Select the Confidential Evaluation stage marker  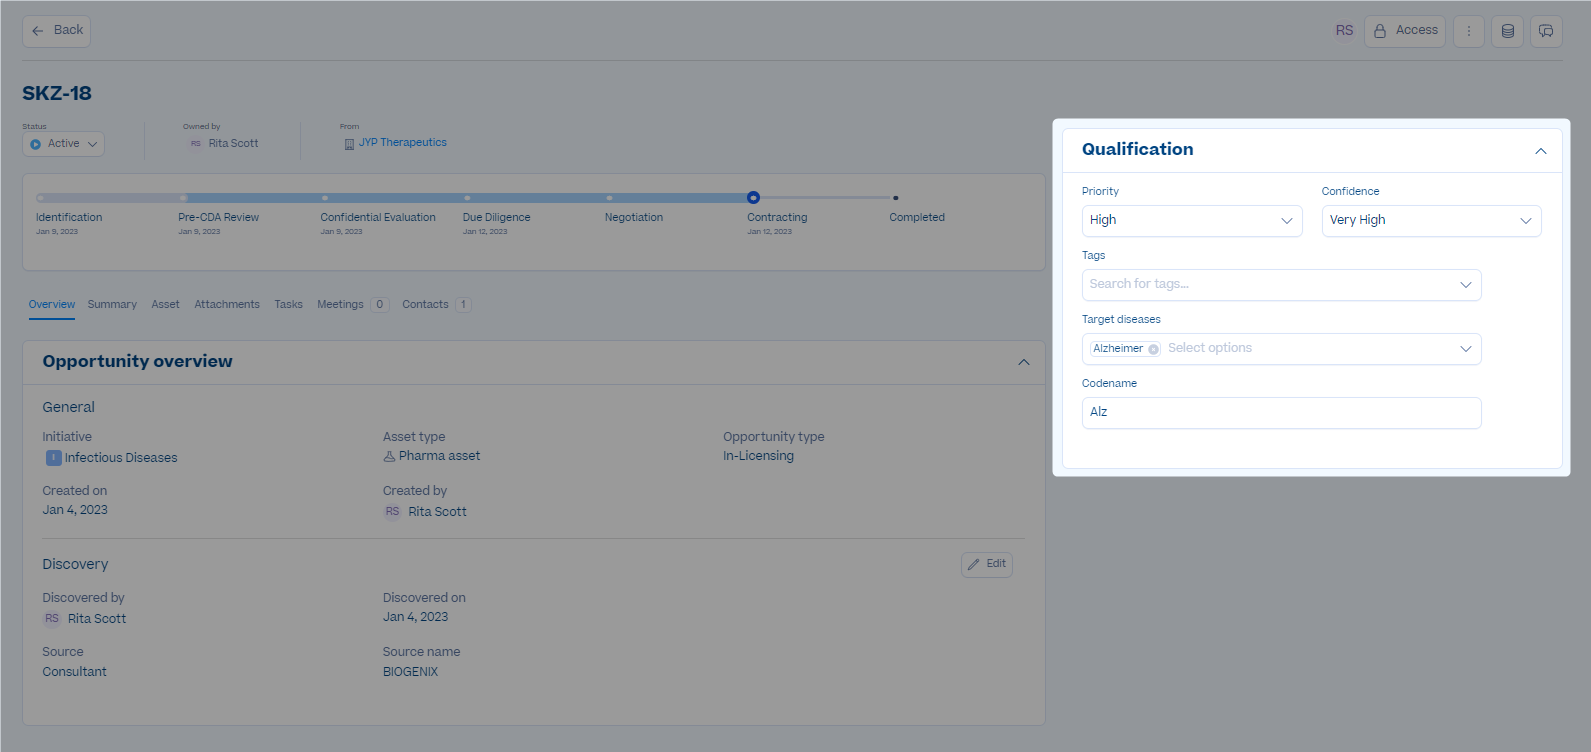click(x=325, y=198)
